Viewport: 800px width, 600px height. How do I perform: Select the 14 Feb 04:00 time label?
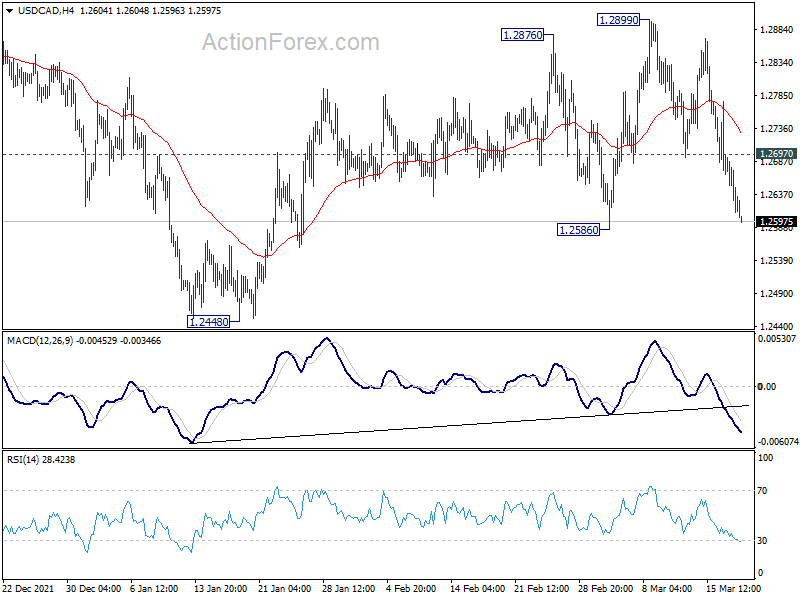pyautogui.click(x=478, y=589)
